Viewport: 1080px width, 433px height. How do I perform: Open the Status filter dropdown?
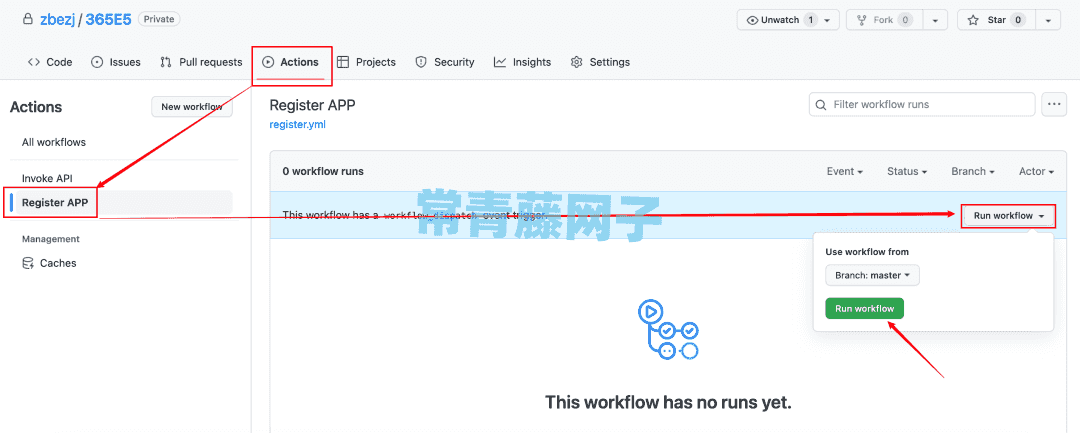coord(906,171)
